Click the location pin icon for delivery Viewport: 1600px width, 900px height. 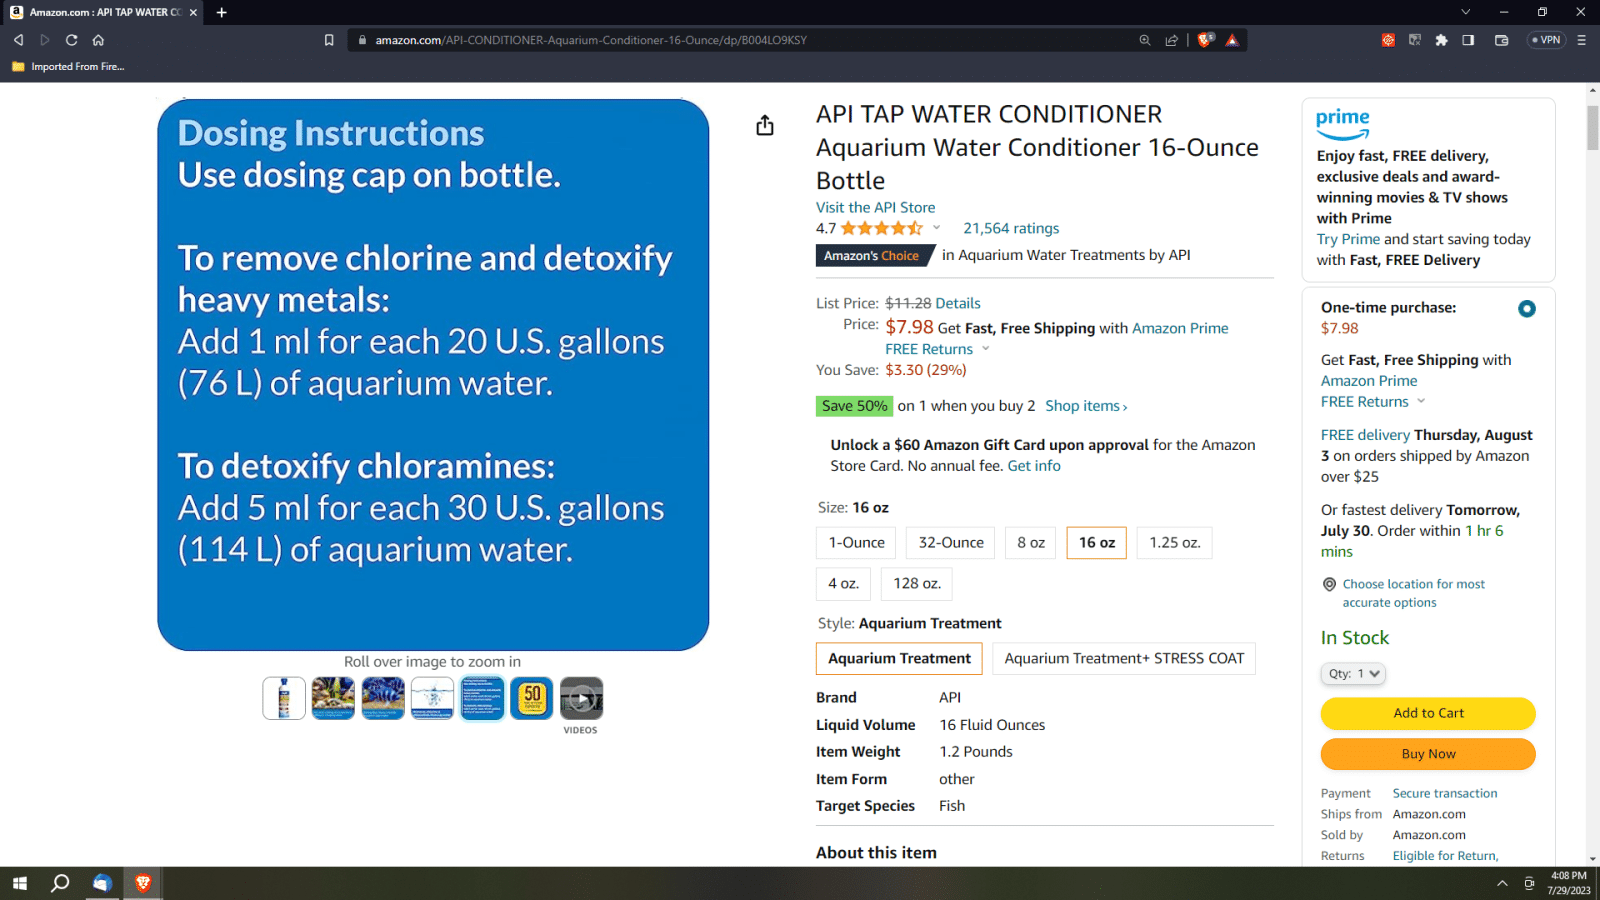[1329, 584]
